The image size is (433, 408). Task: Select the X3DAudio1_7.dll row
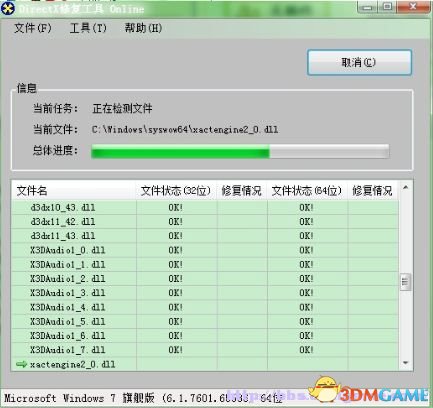(205, 350)
